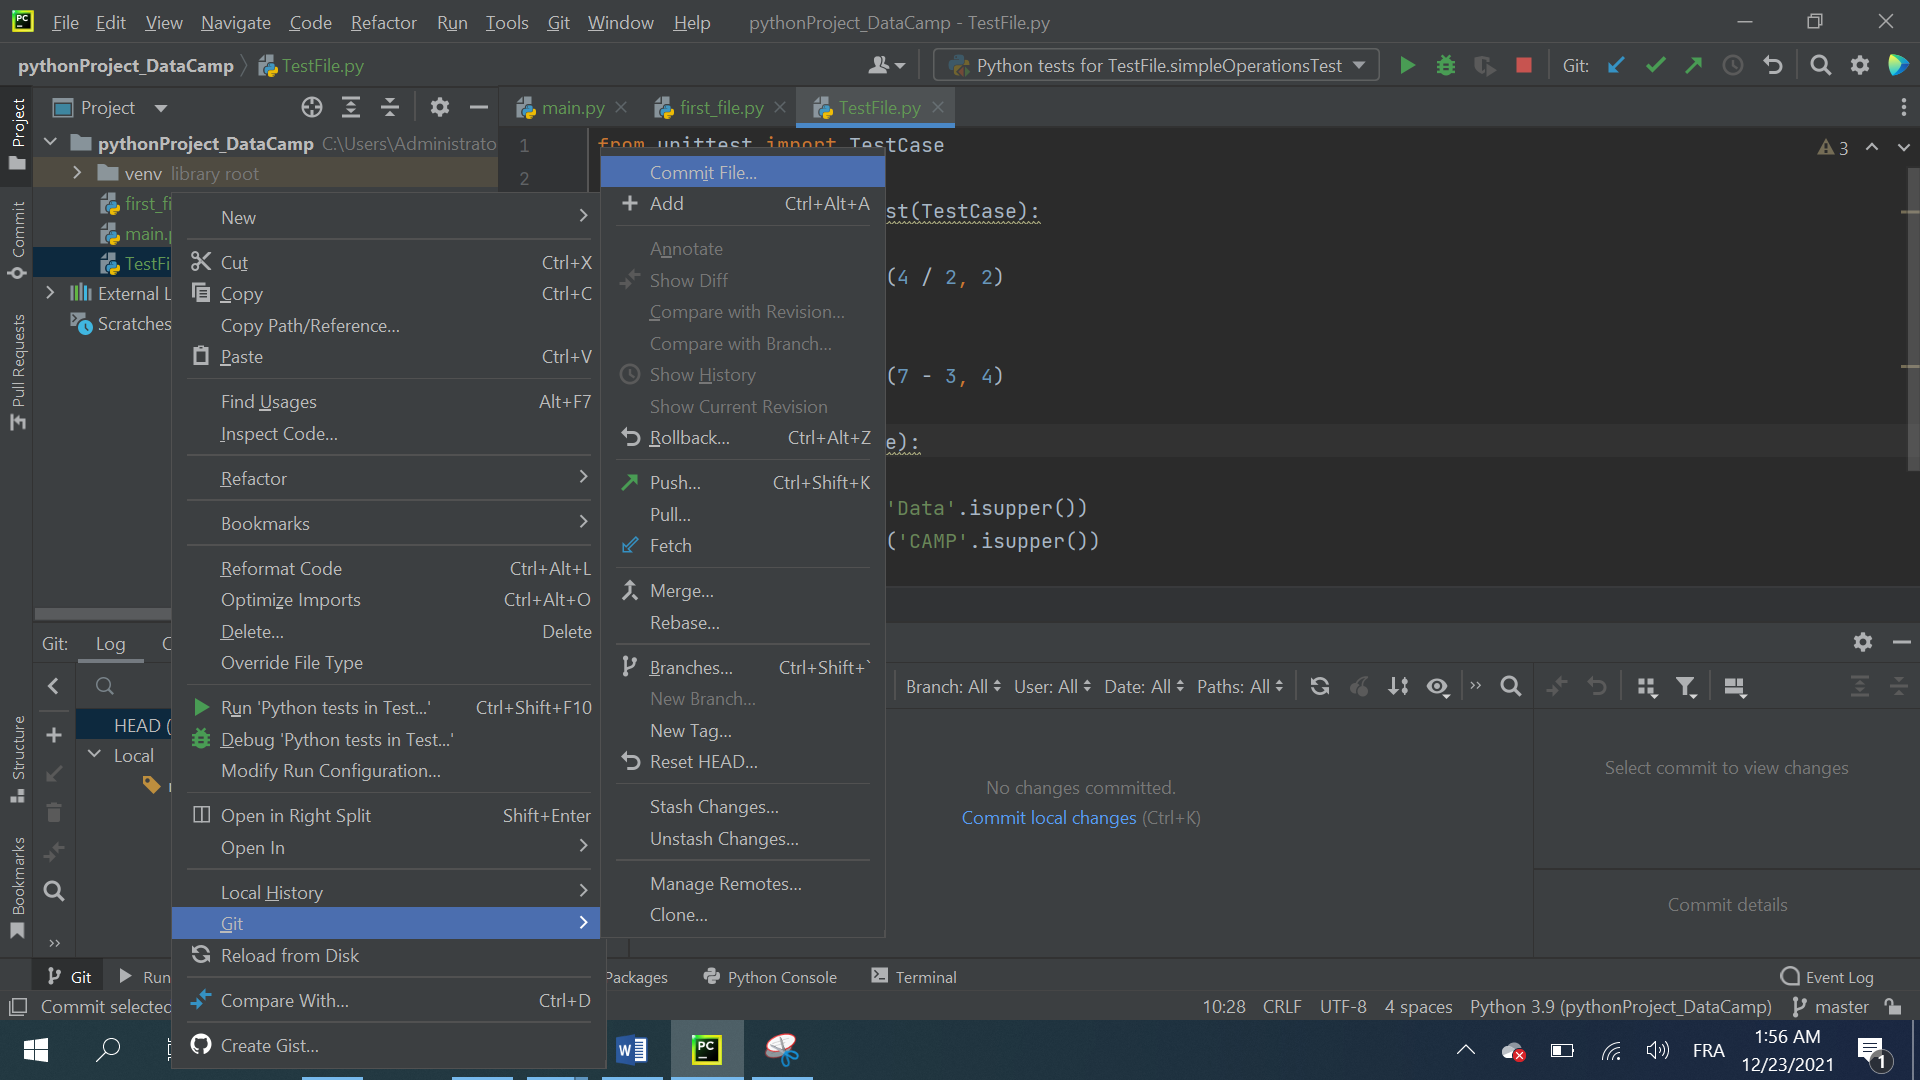This screenshot has width=1920, height=1080.
Task: Select Commit File... in Git submenu
Action: pyautogui.click(x=703, y=172)
